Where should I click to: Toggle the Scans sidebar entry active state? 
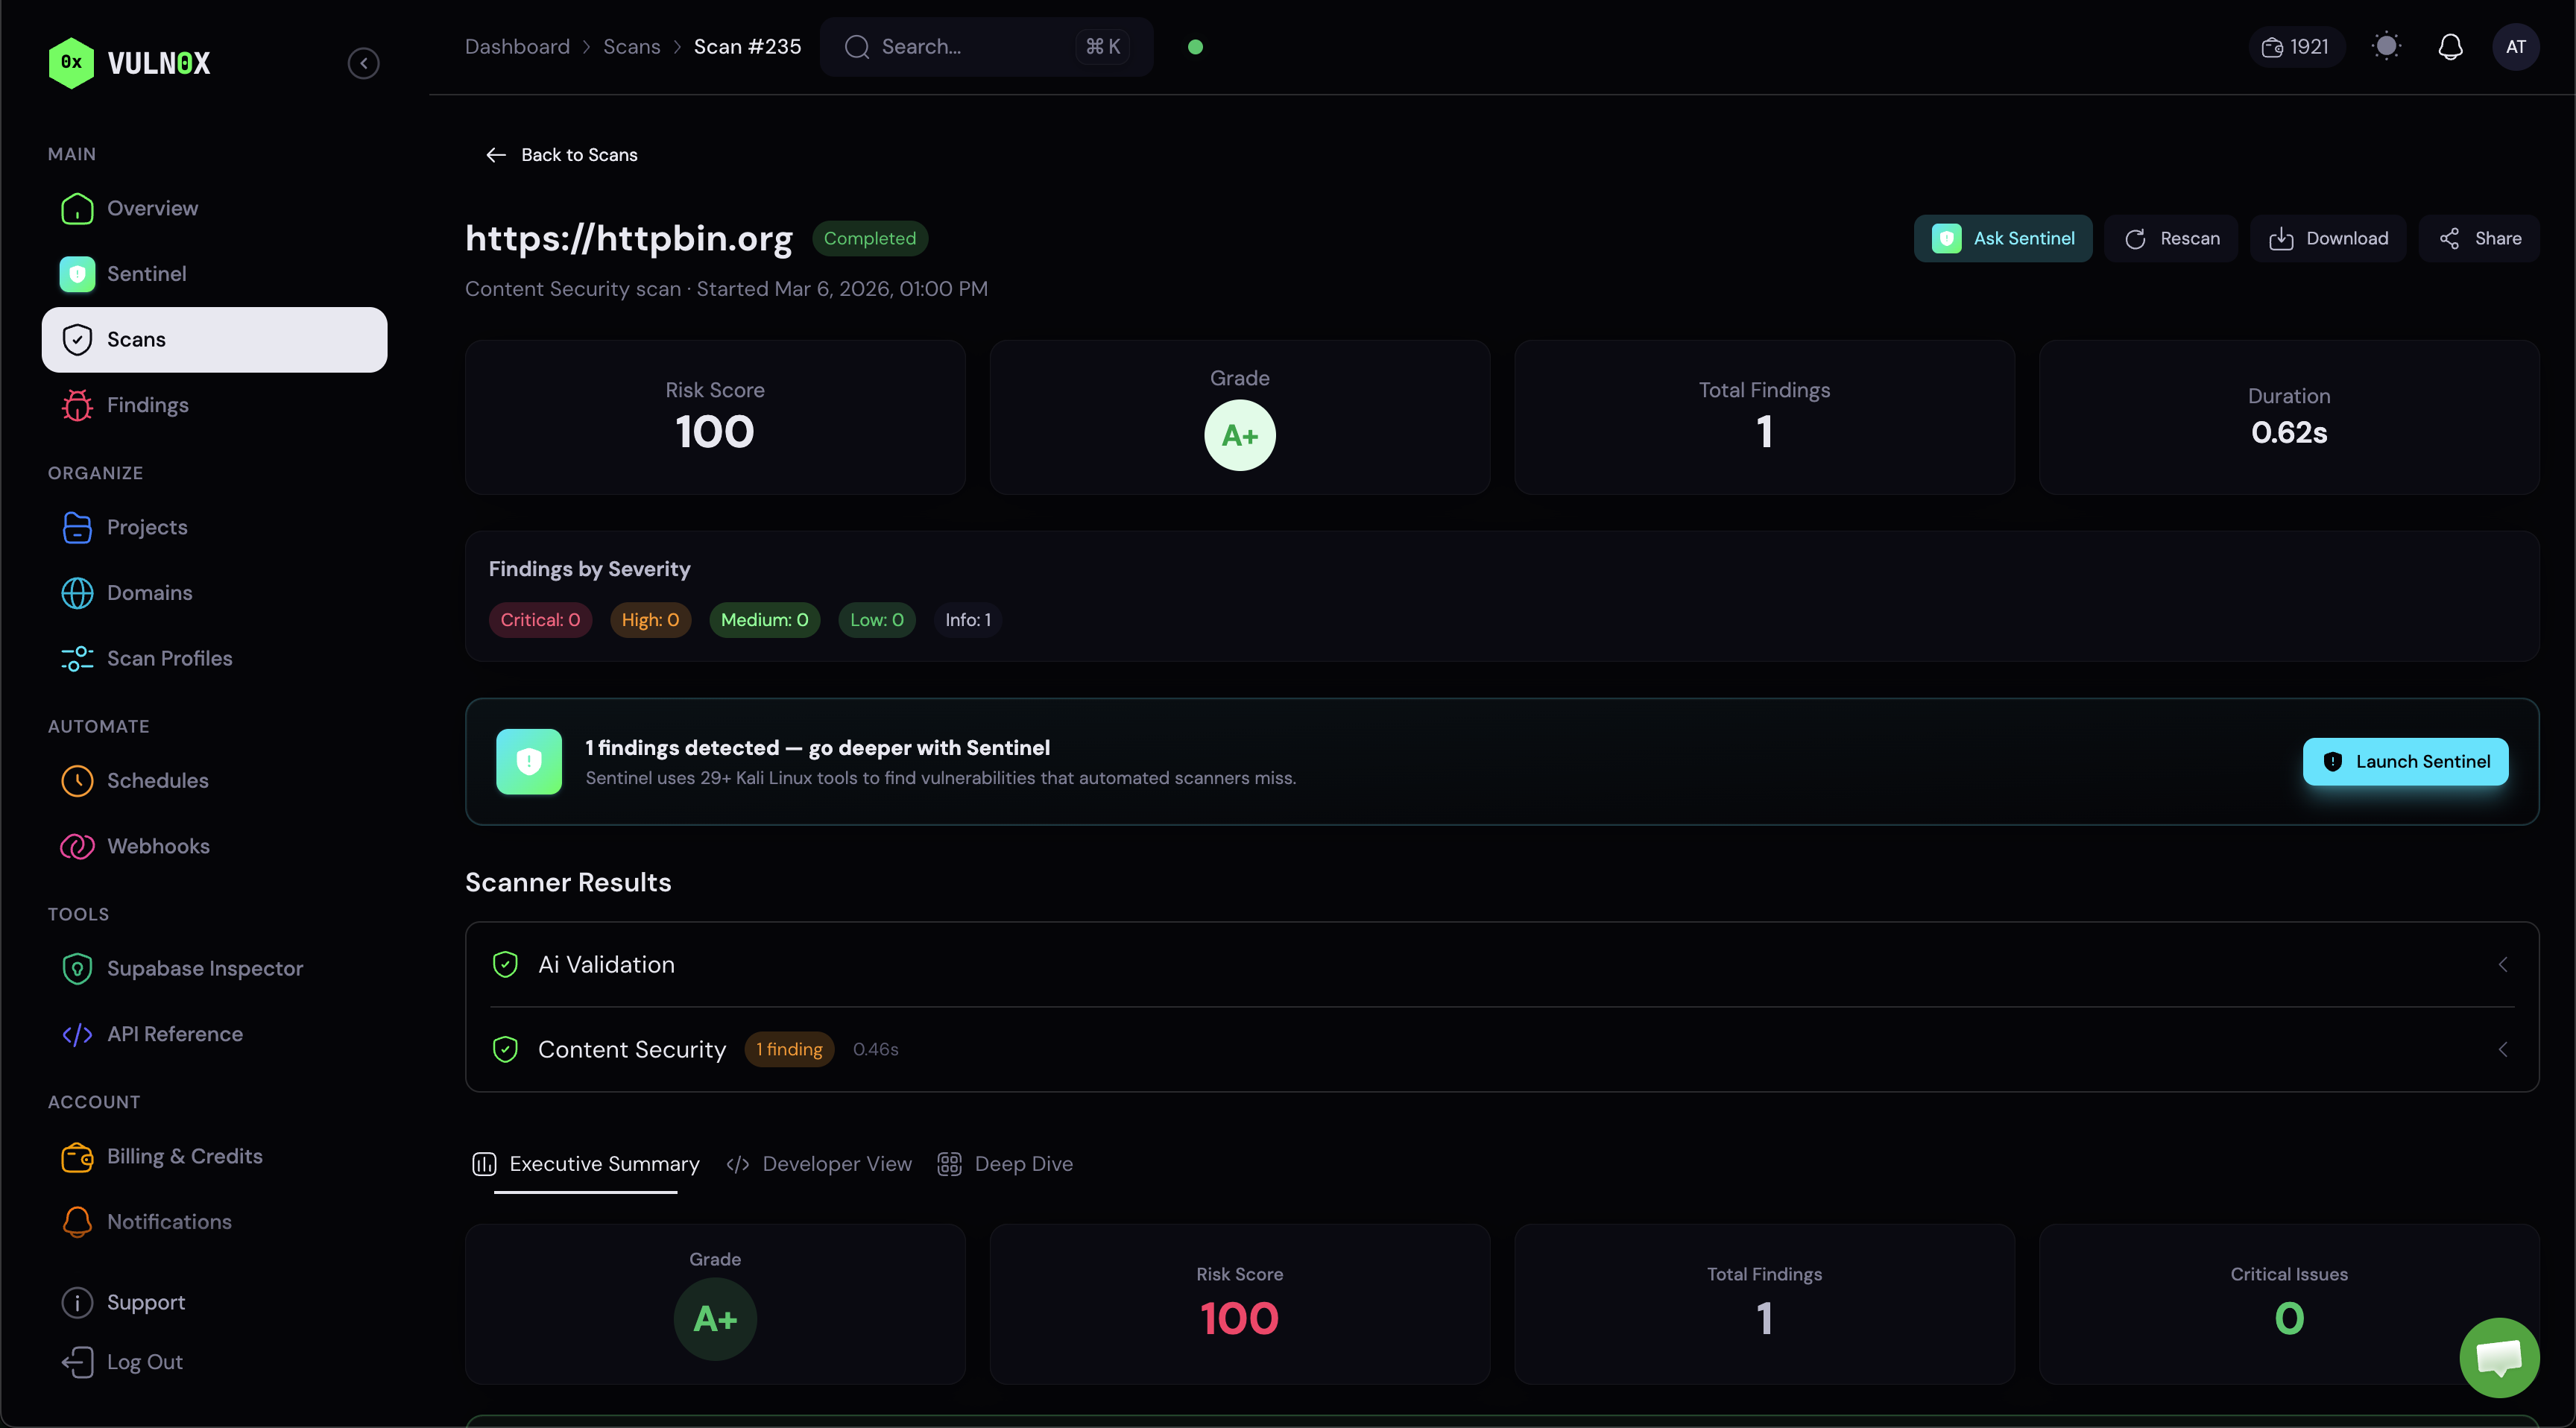point(137,339)
